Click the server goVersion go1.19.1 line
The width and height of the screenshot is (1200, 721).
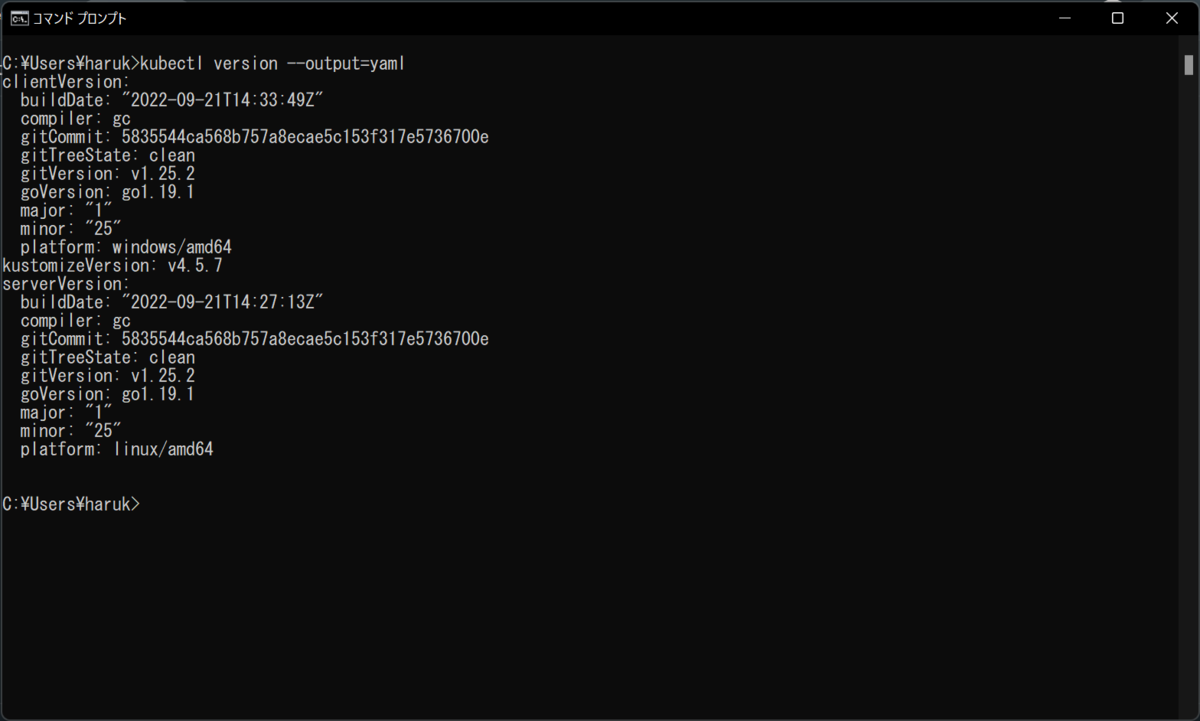pos(107,394)
